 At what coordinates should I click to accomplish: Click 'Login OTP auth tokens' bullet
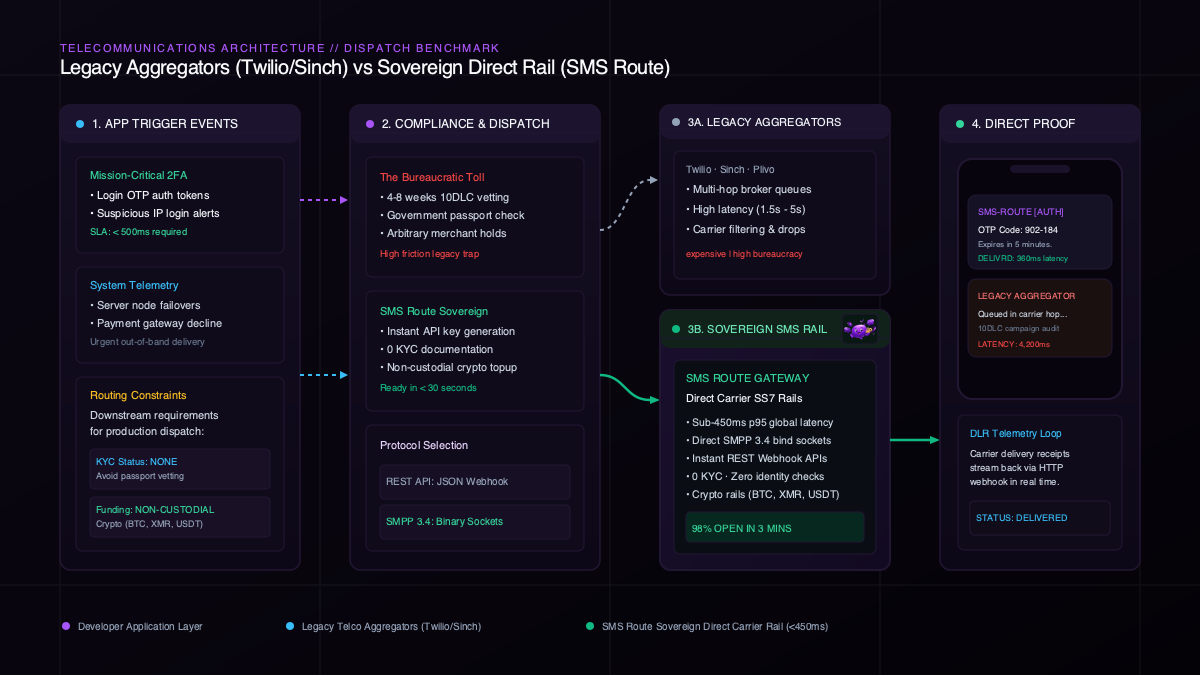pos(150,194)
